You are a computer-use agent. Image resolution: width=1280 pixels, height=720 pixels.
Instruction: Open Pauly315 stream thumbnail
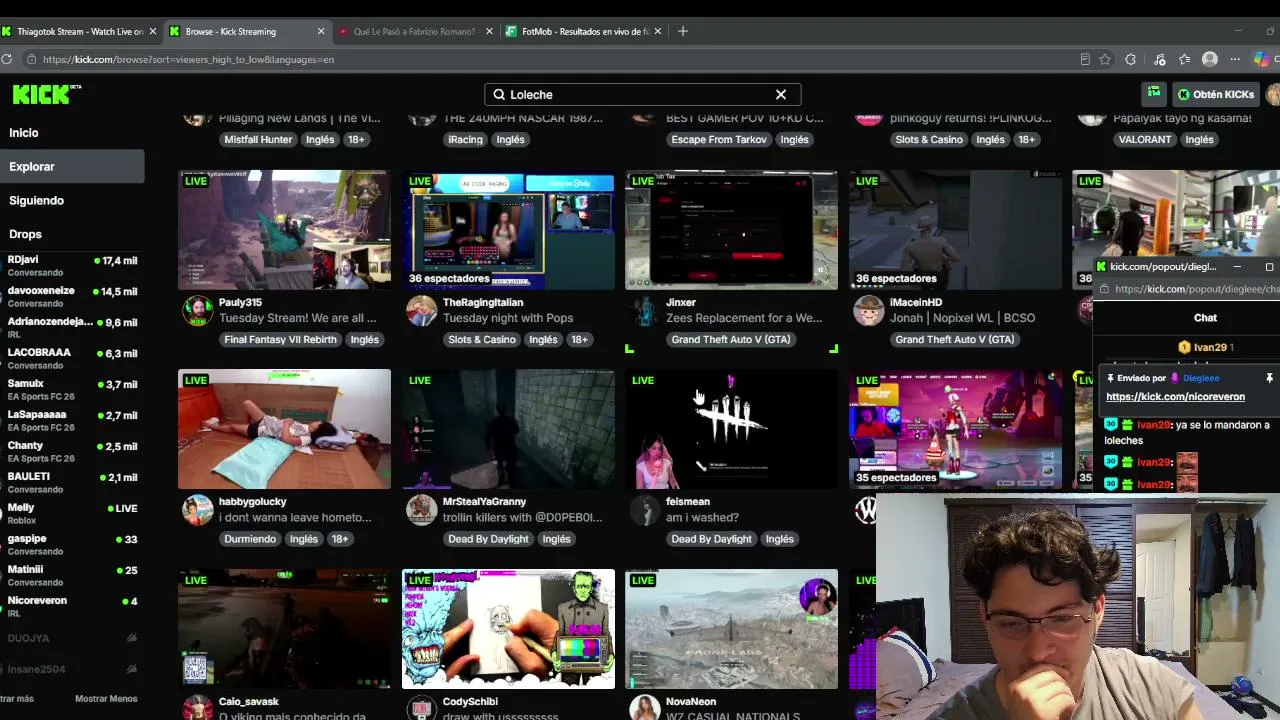point(284,230)
